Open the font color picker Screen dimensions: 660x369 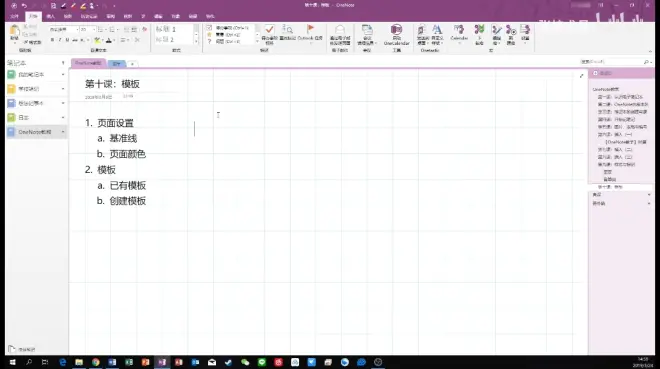(x=109, y=40)
